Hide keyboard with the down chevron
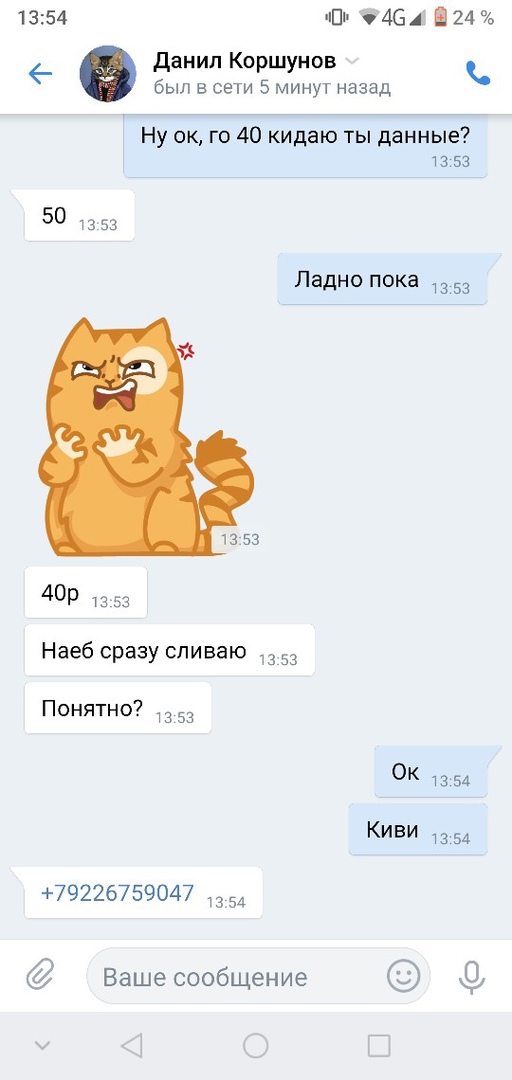The width and height of the screenshot is (512, 1080). coord(42,1046)
